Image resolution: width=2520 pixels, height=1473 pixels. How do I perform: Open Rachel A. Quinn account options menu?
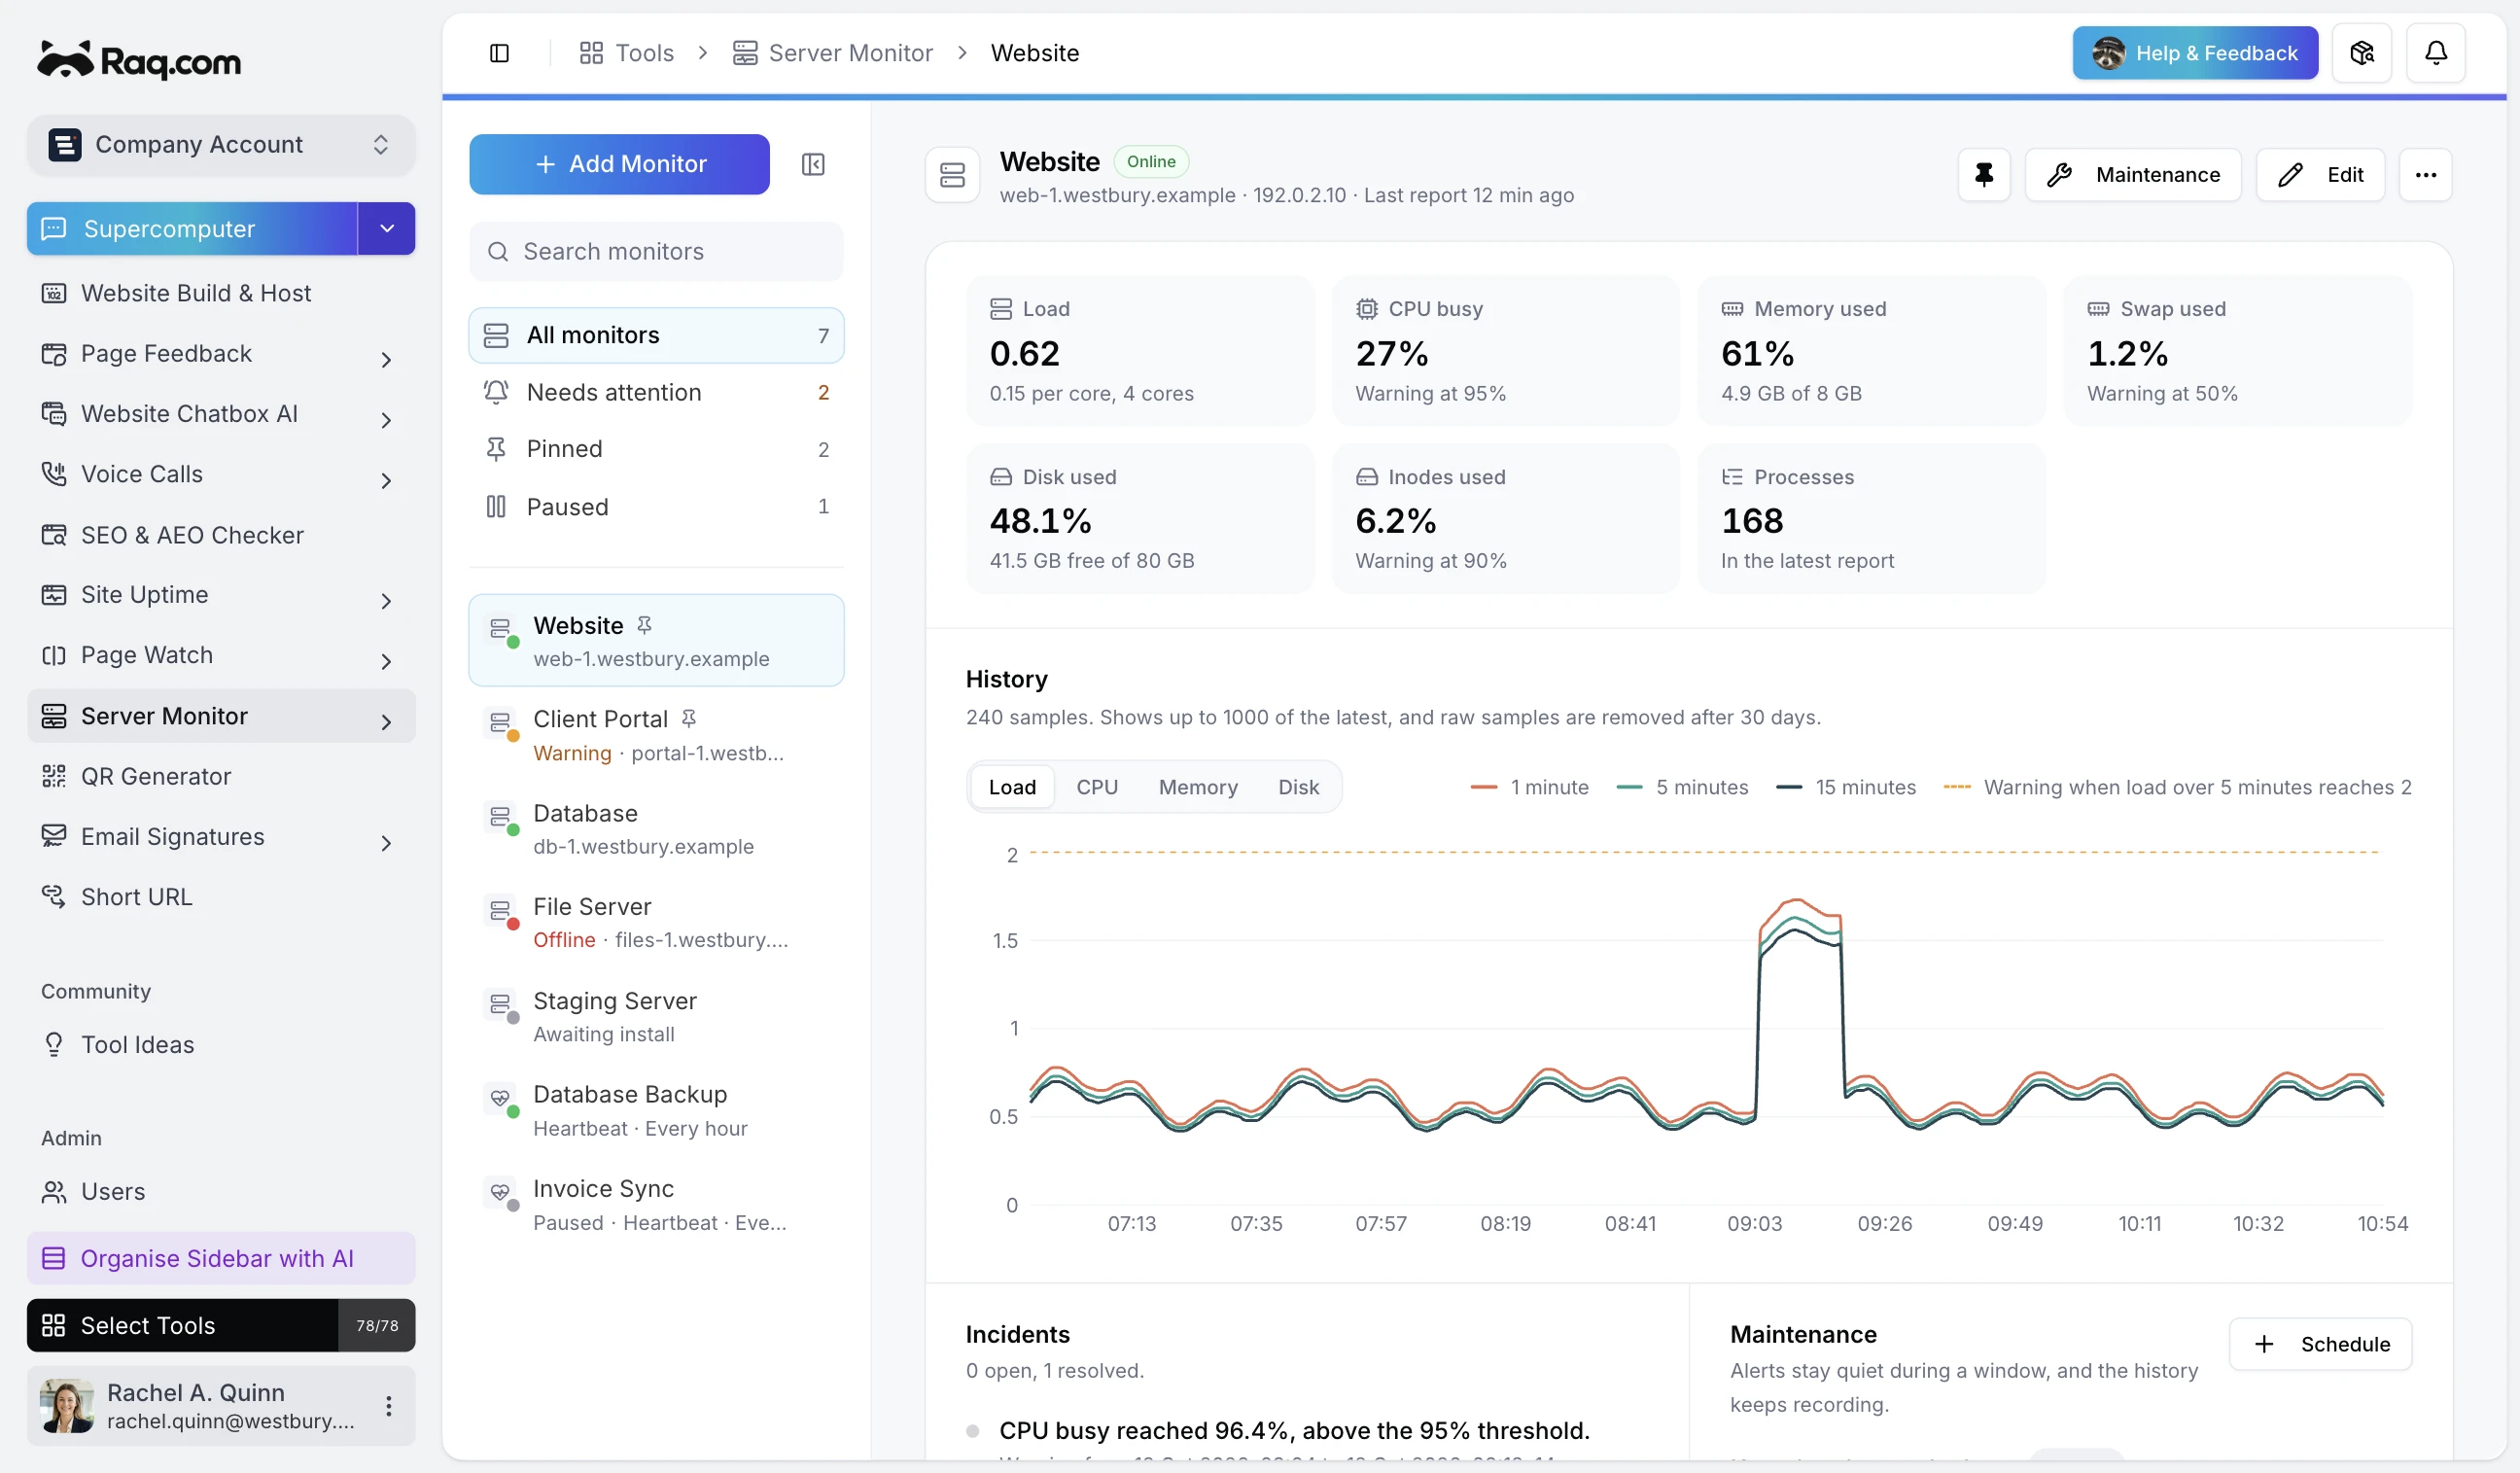388,1405
